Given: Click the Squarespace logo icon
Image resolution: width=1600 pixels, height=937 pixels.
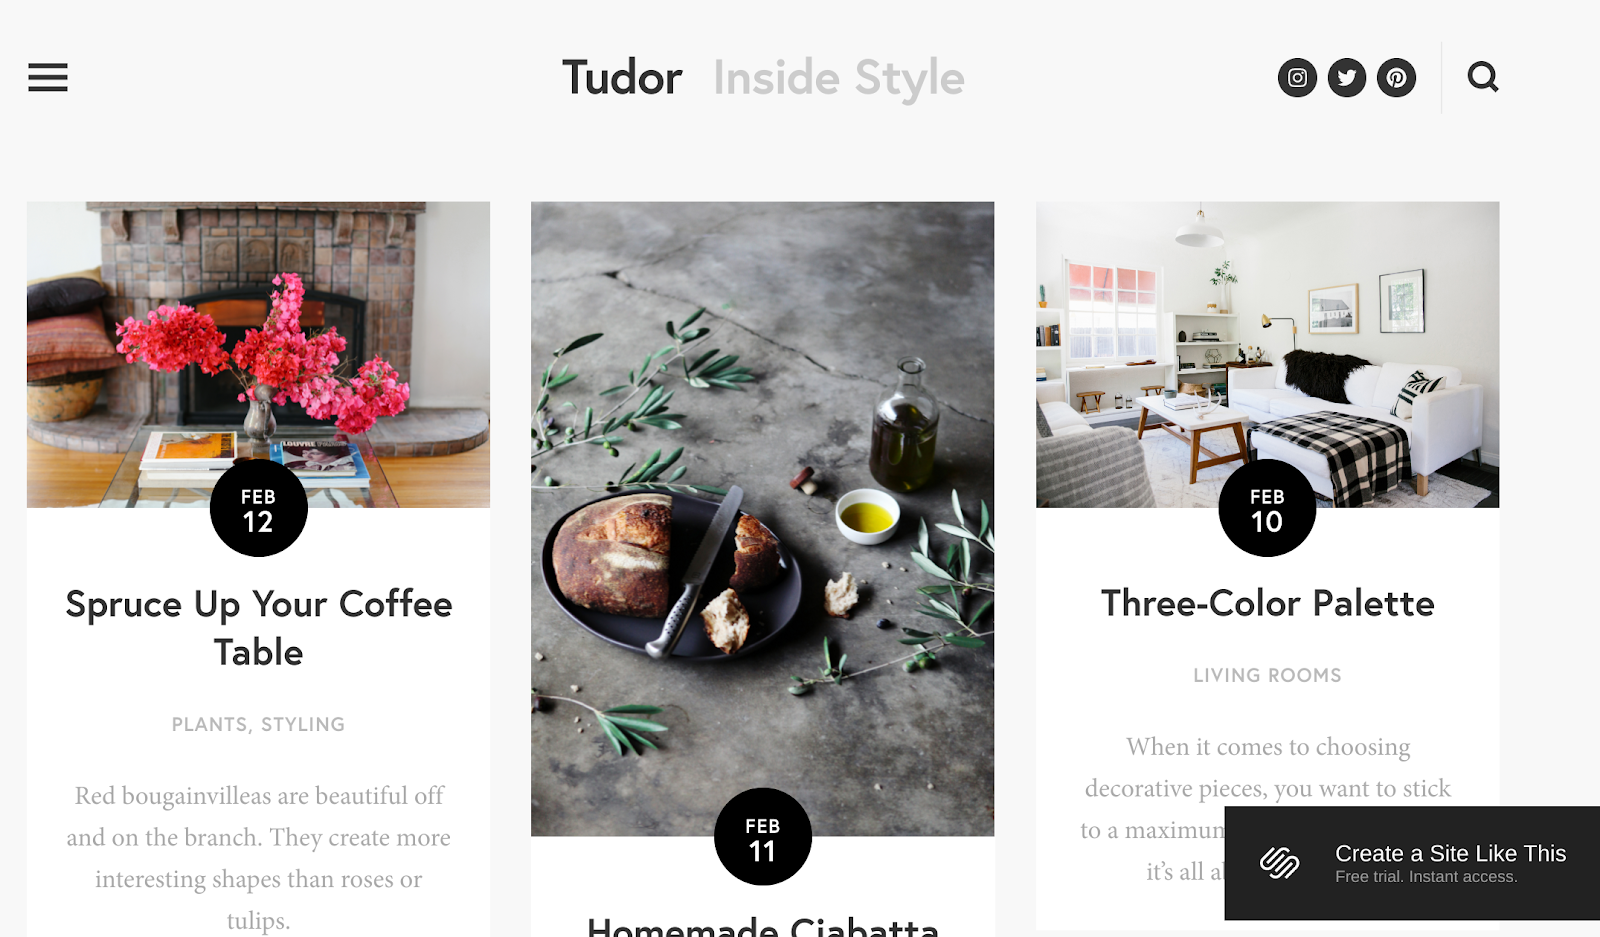Looking at the screenshot, I should click(x=1279, y=862).
